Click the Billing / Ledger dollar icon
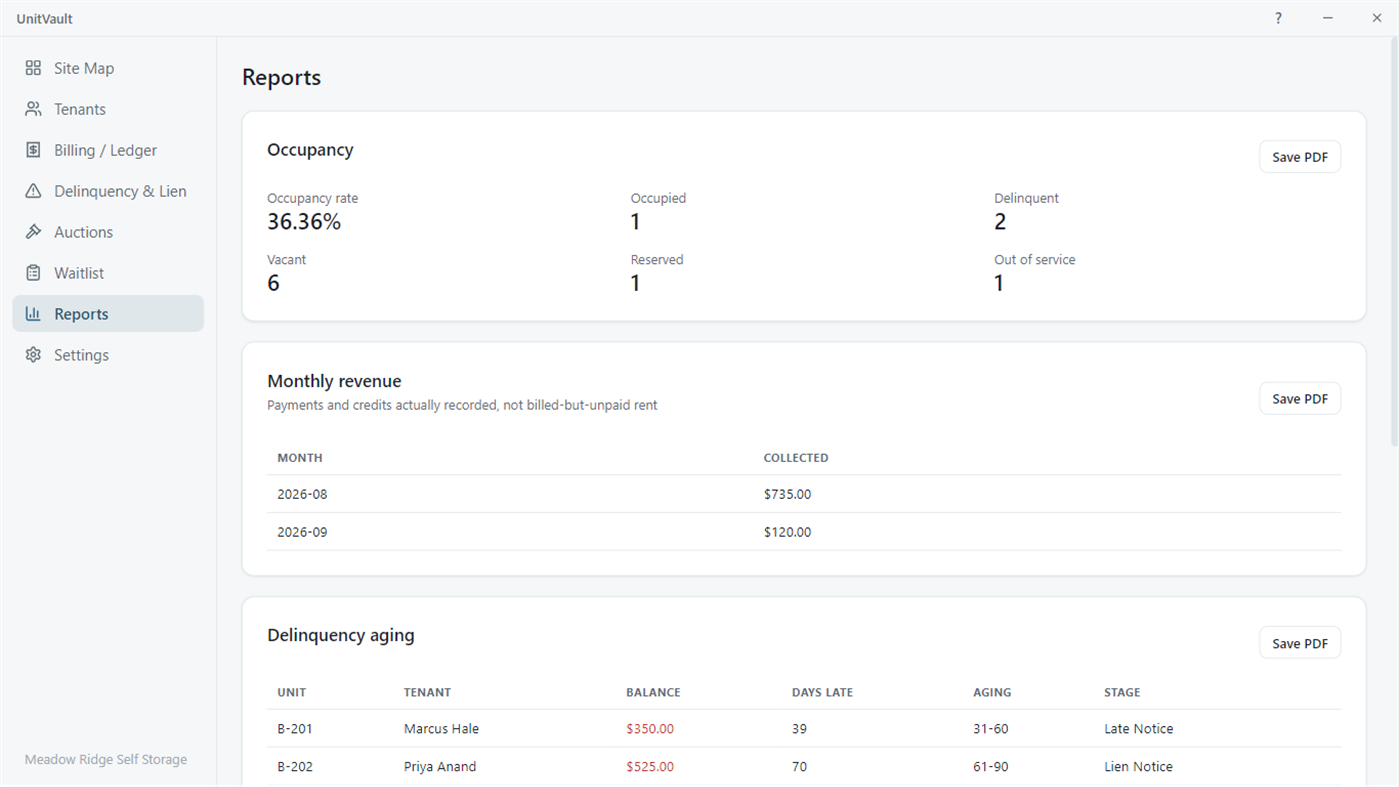Viewport: 1399px width, 787px height. 33,150
